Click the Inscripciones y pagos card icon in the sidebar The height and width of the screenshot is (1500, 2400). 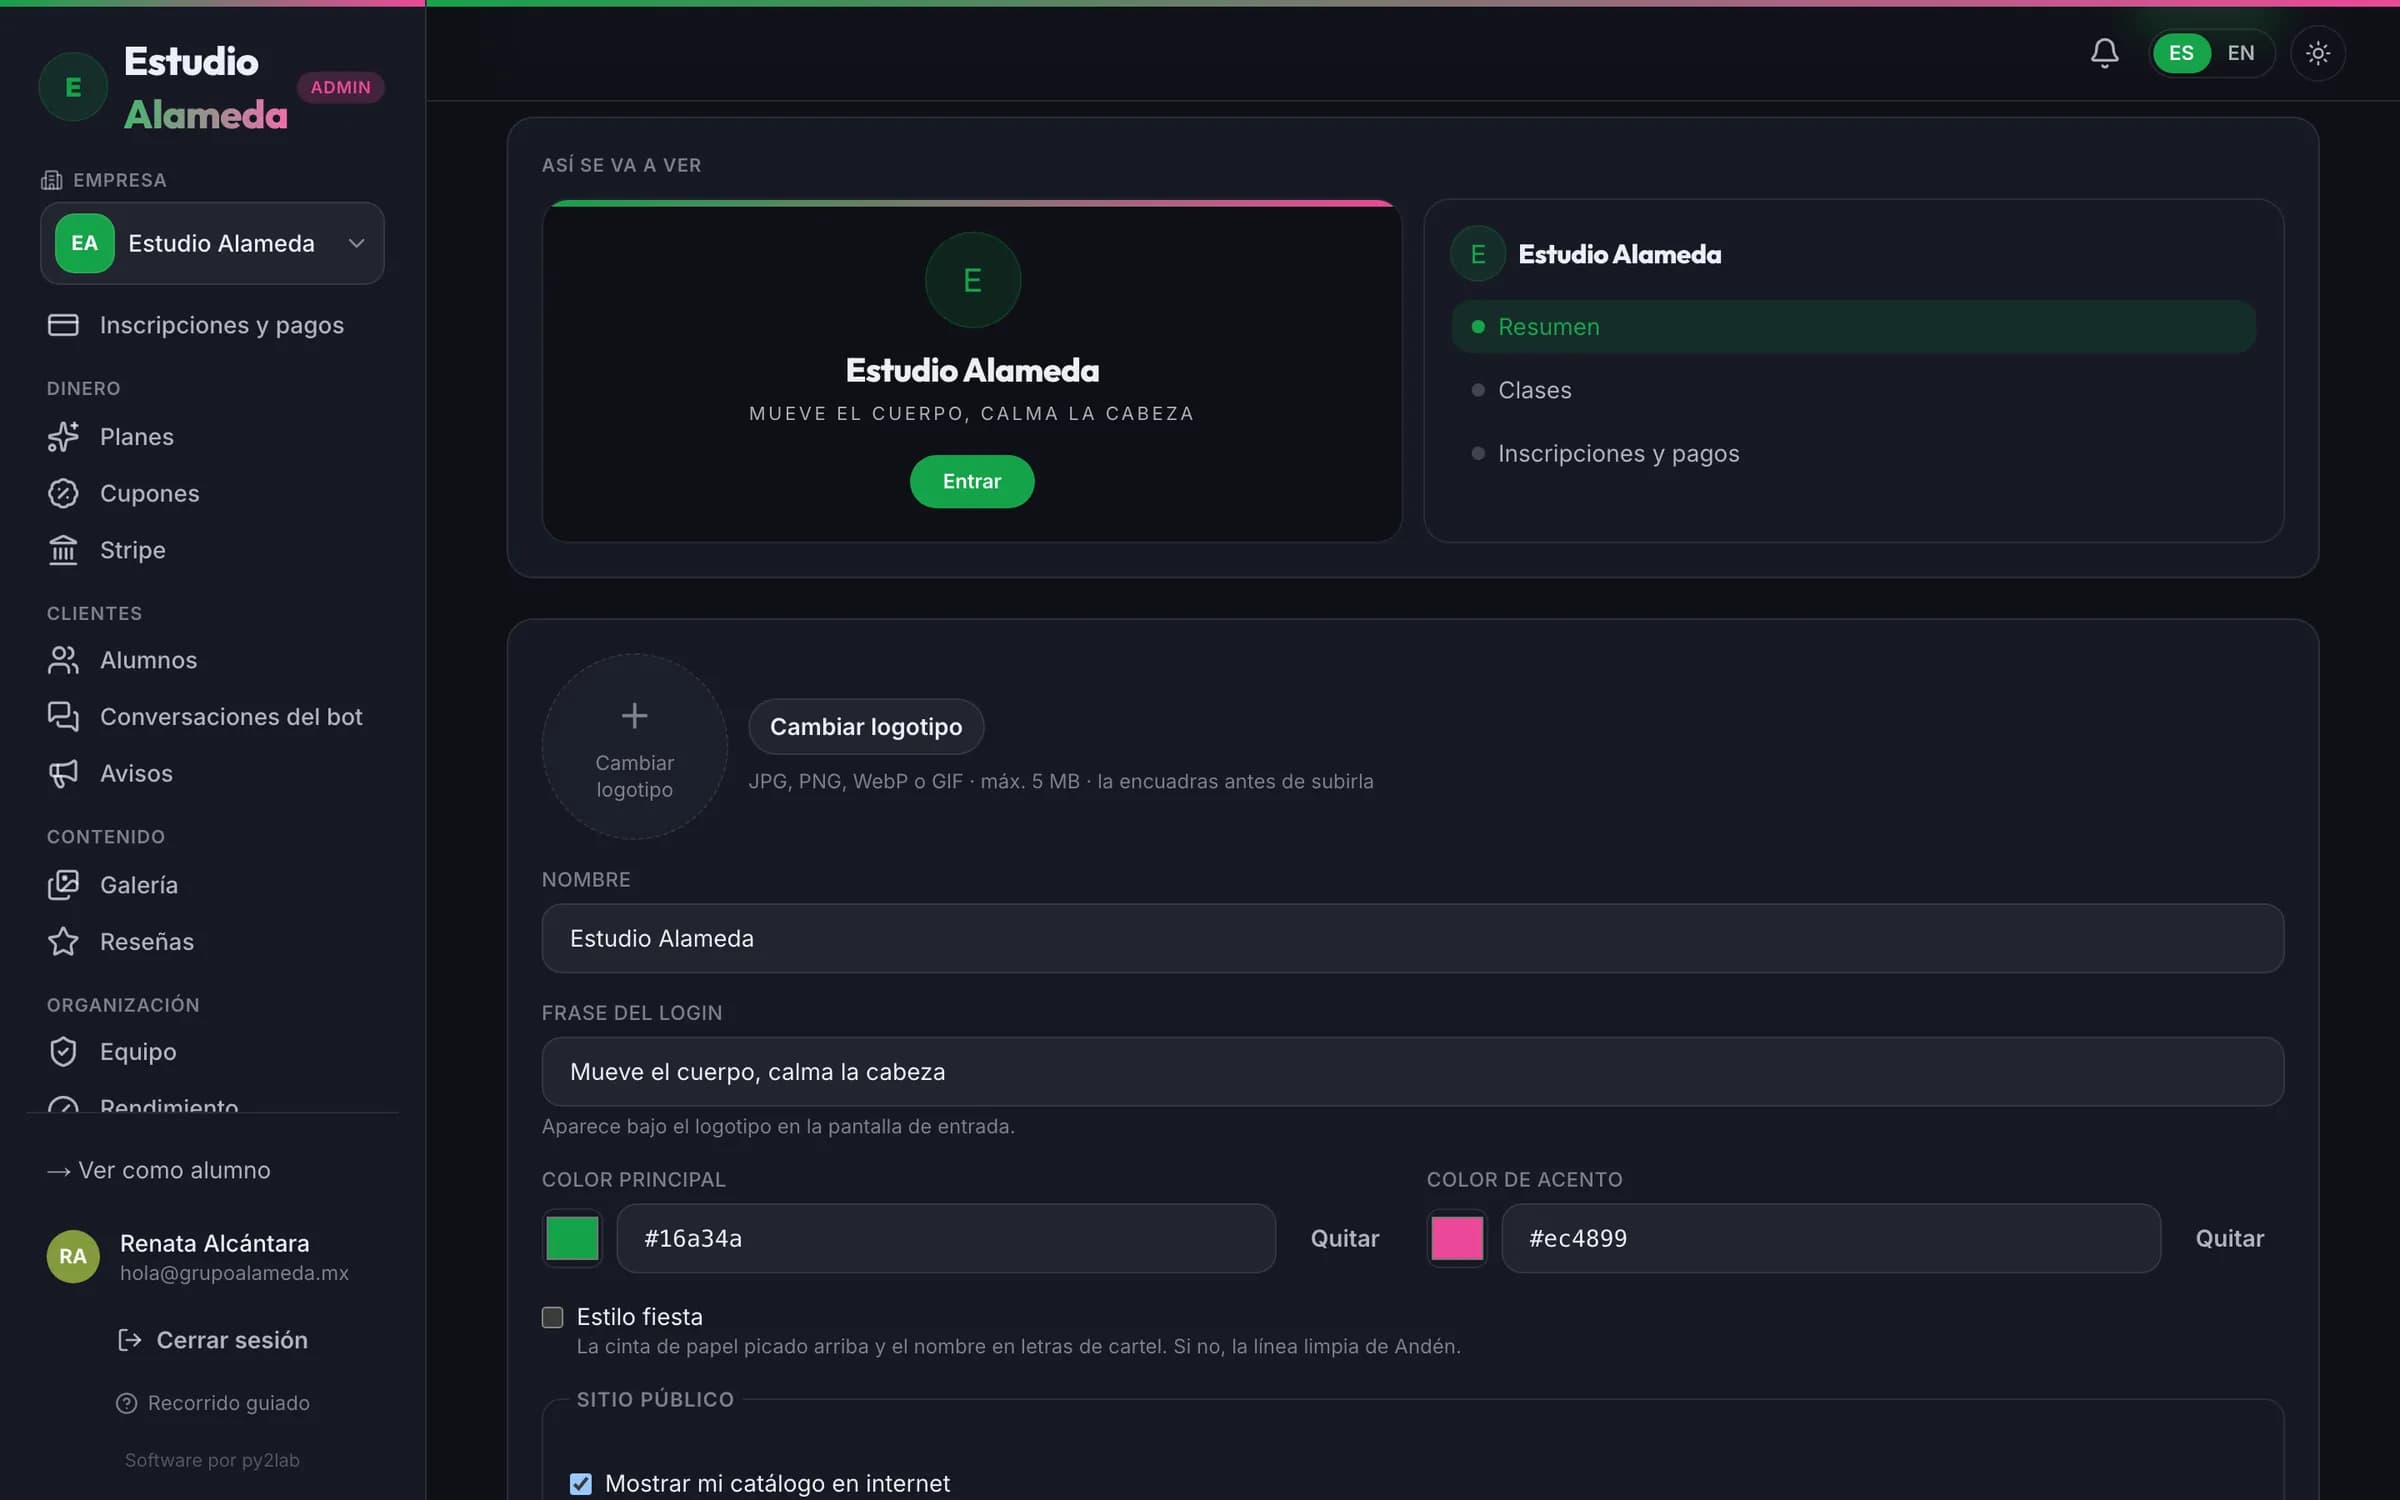click(63, 325)
